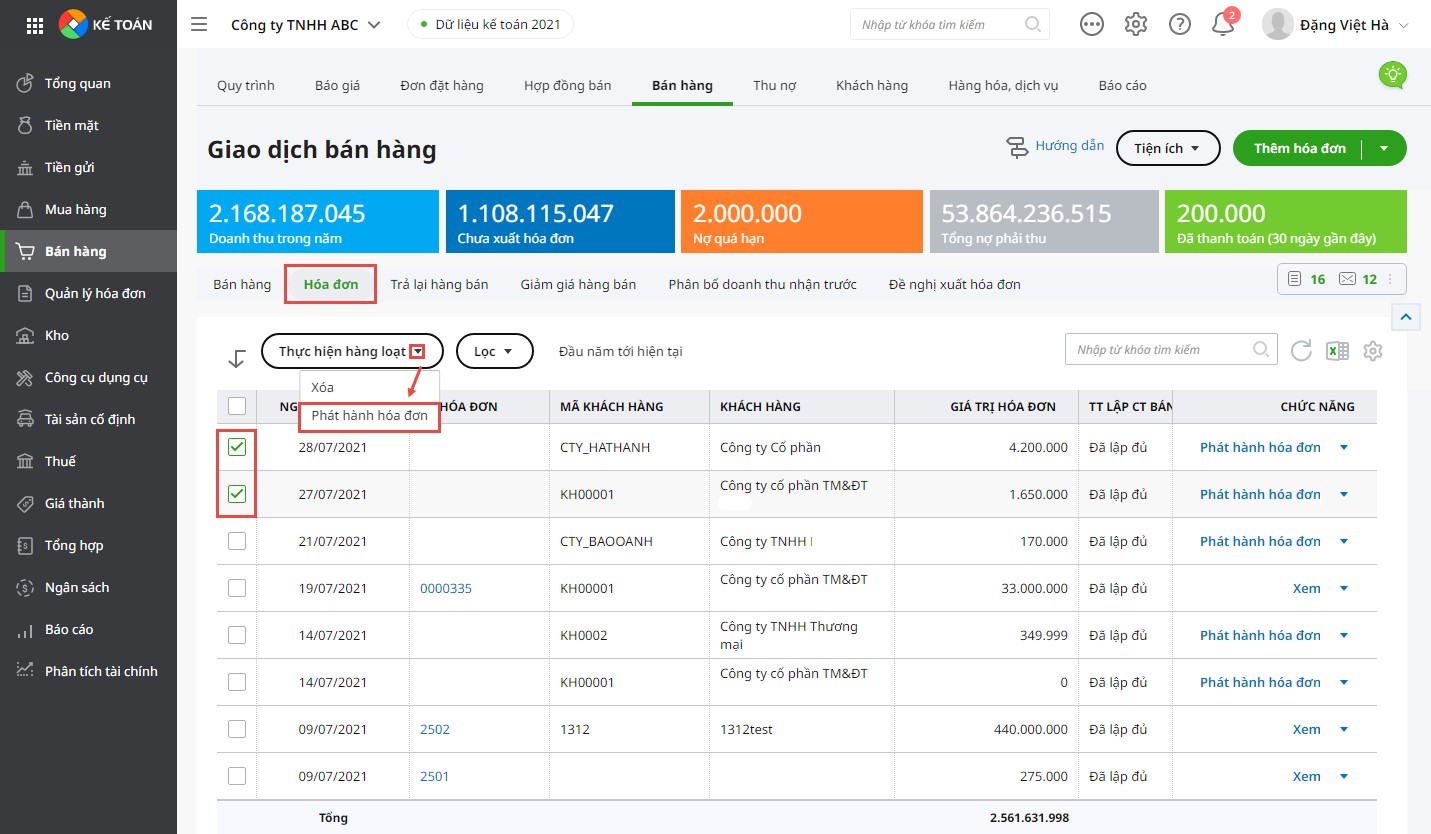The width and height of the screenshot is (1431, 834).
Task: Collapse the summary panel chevron
Action: coord(1406,318)
